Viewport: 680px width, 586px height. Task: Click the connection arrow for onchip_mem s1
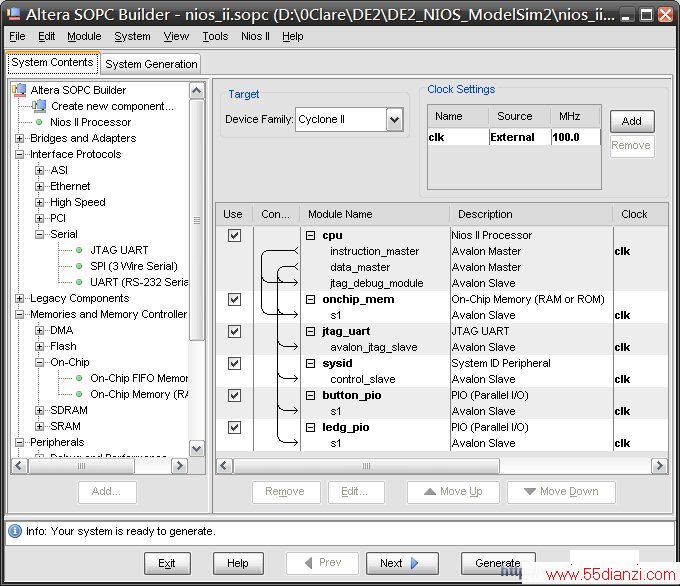click(x=293, y=315)
